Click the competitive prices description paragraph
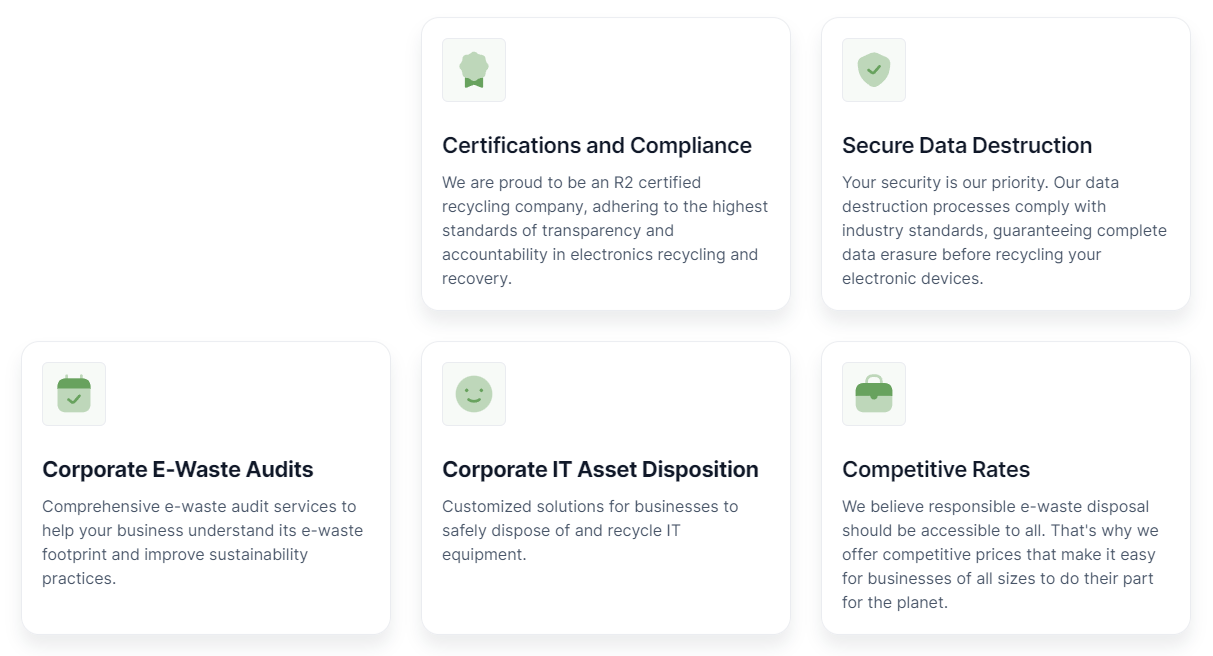The height and width of the screenshot is (656, 1213). [1000, 554]
